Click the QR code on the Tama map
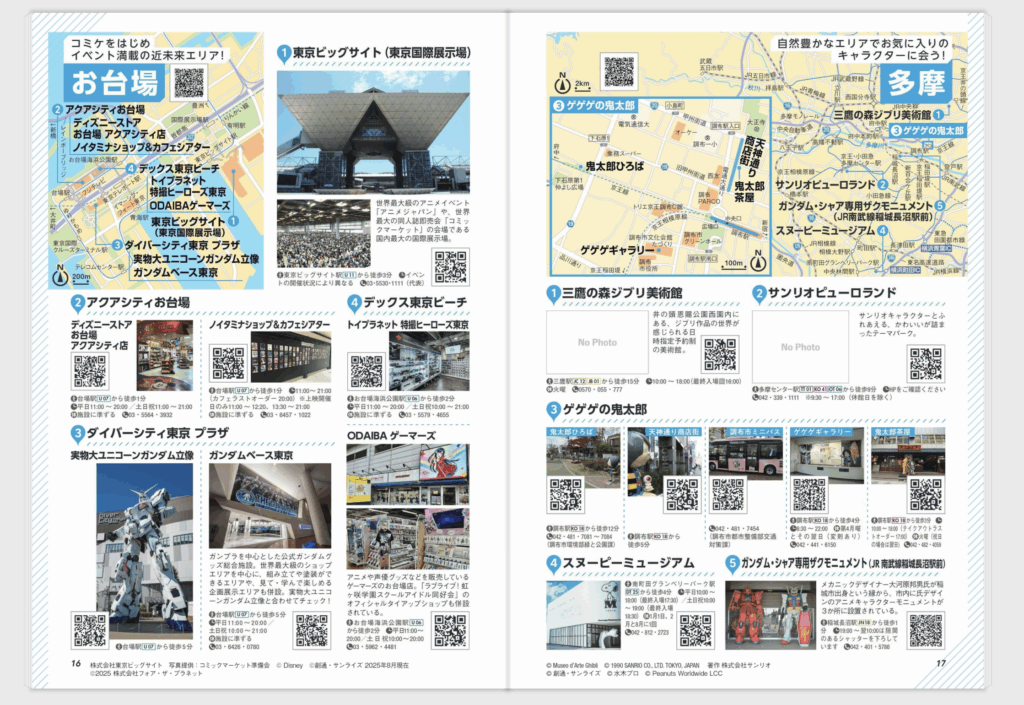Viewport: 1024px width, 705px height. click(618, 70)
